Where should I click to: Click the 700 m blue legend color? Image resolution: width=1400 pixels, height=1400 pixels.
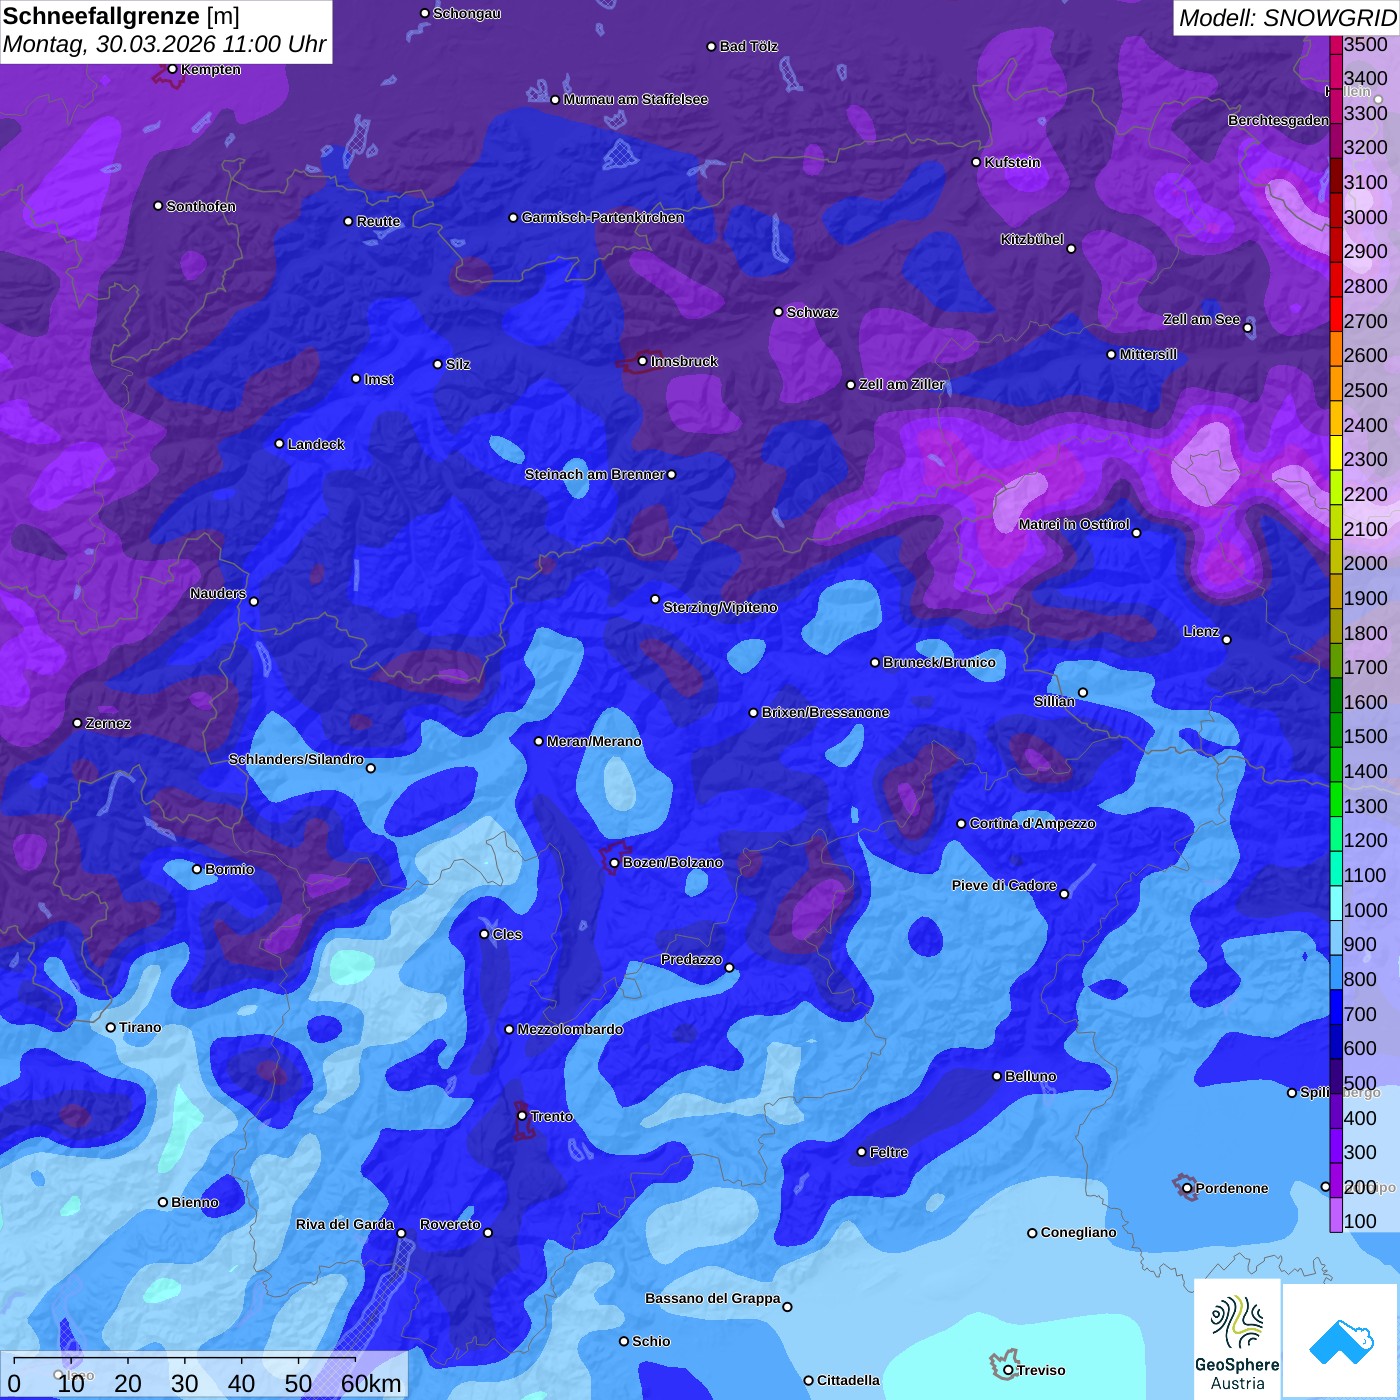(1335, 1007)
